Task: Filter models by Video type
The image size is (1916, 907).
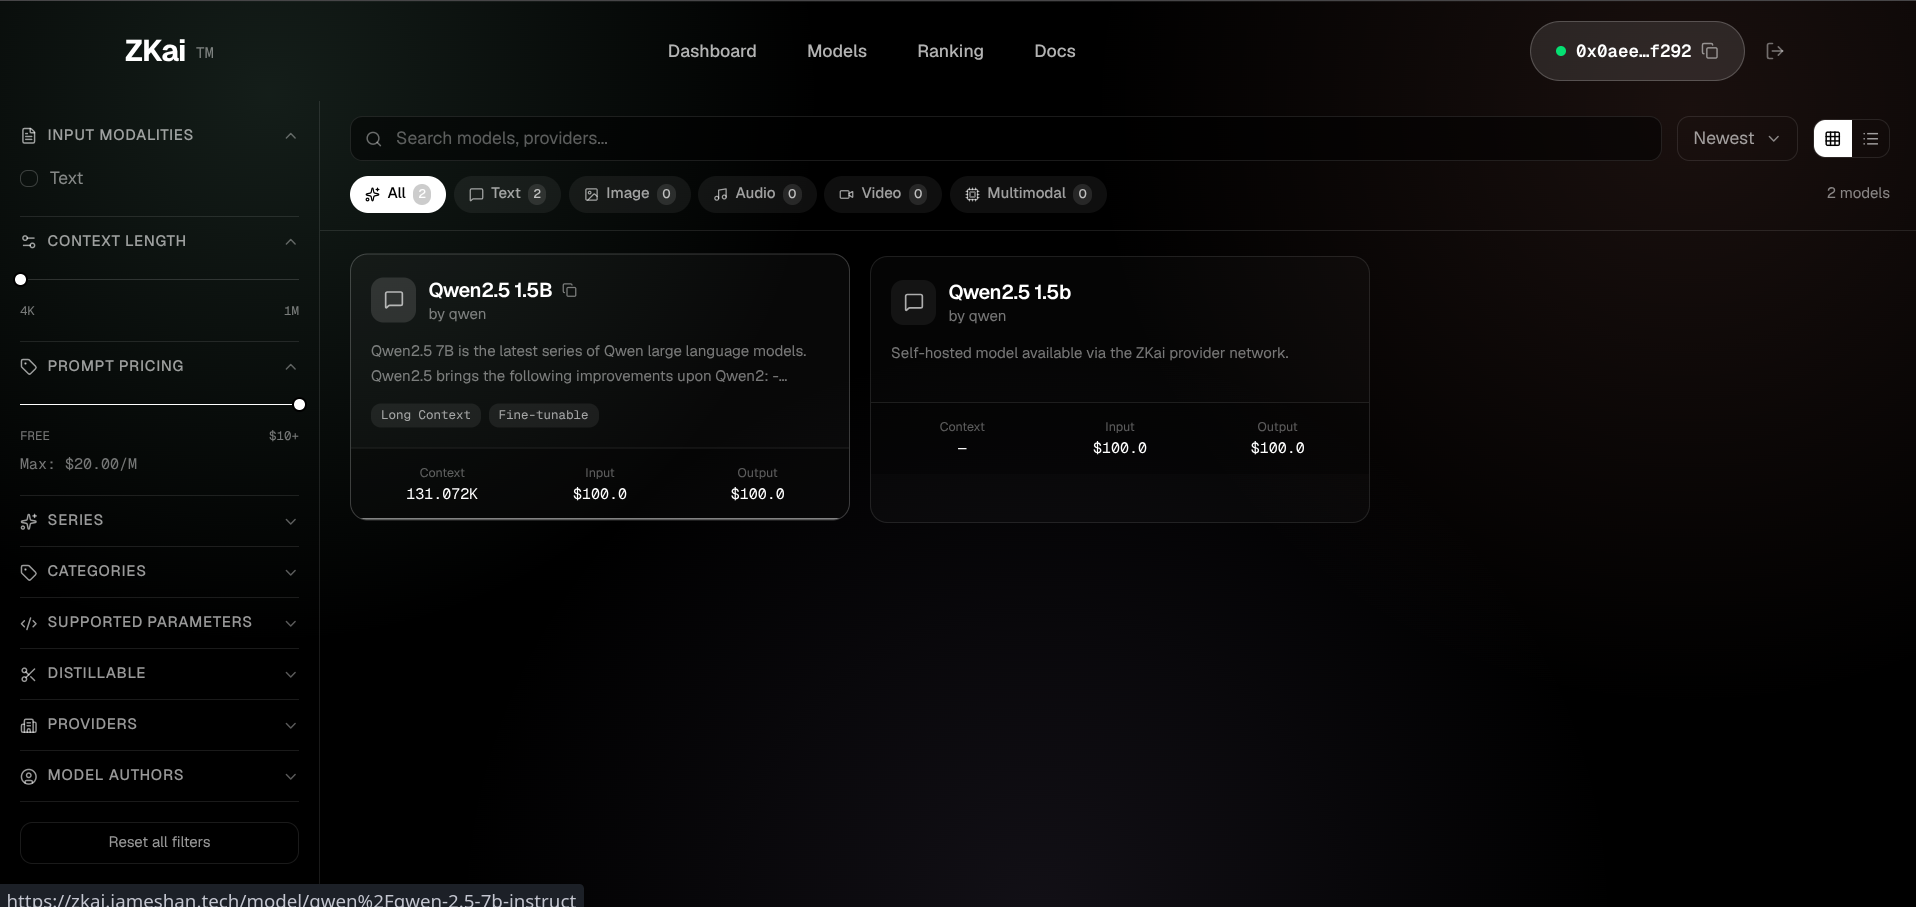Action: pos(883,194)
